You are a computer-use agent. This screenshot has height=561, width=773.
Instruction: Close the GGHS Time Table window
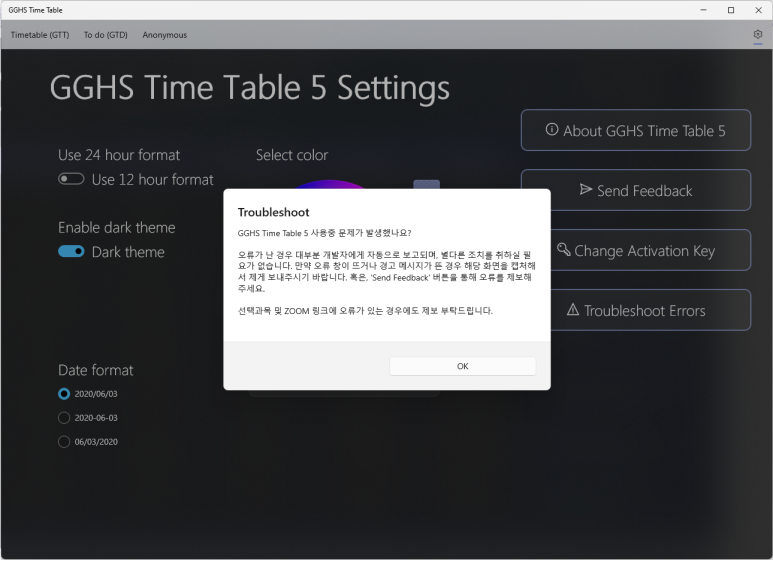[759, 10]
